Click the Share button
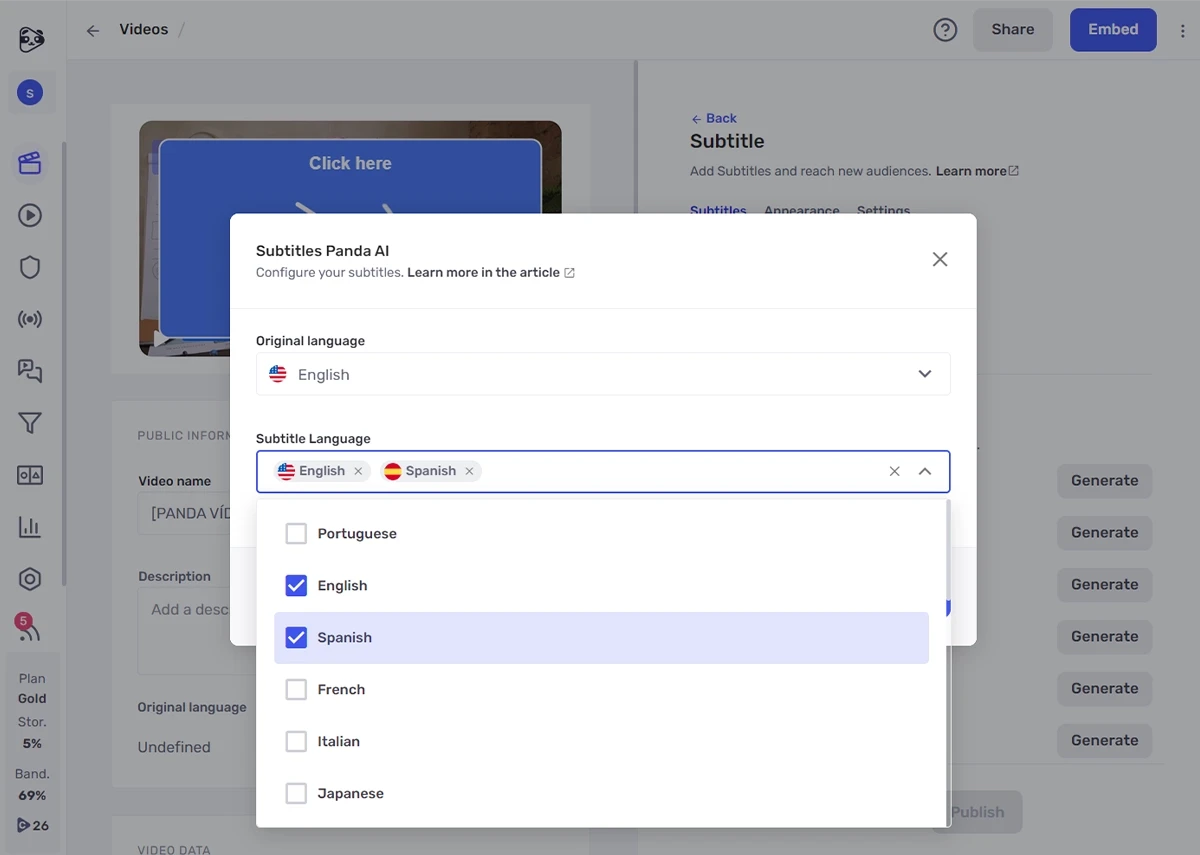This screenshot has height=855, width=1200. click(1013, 30)
